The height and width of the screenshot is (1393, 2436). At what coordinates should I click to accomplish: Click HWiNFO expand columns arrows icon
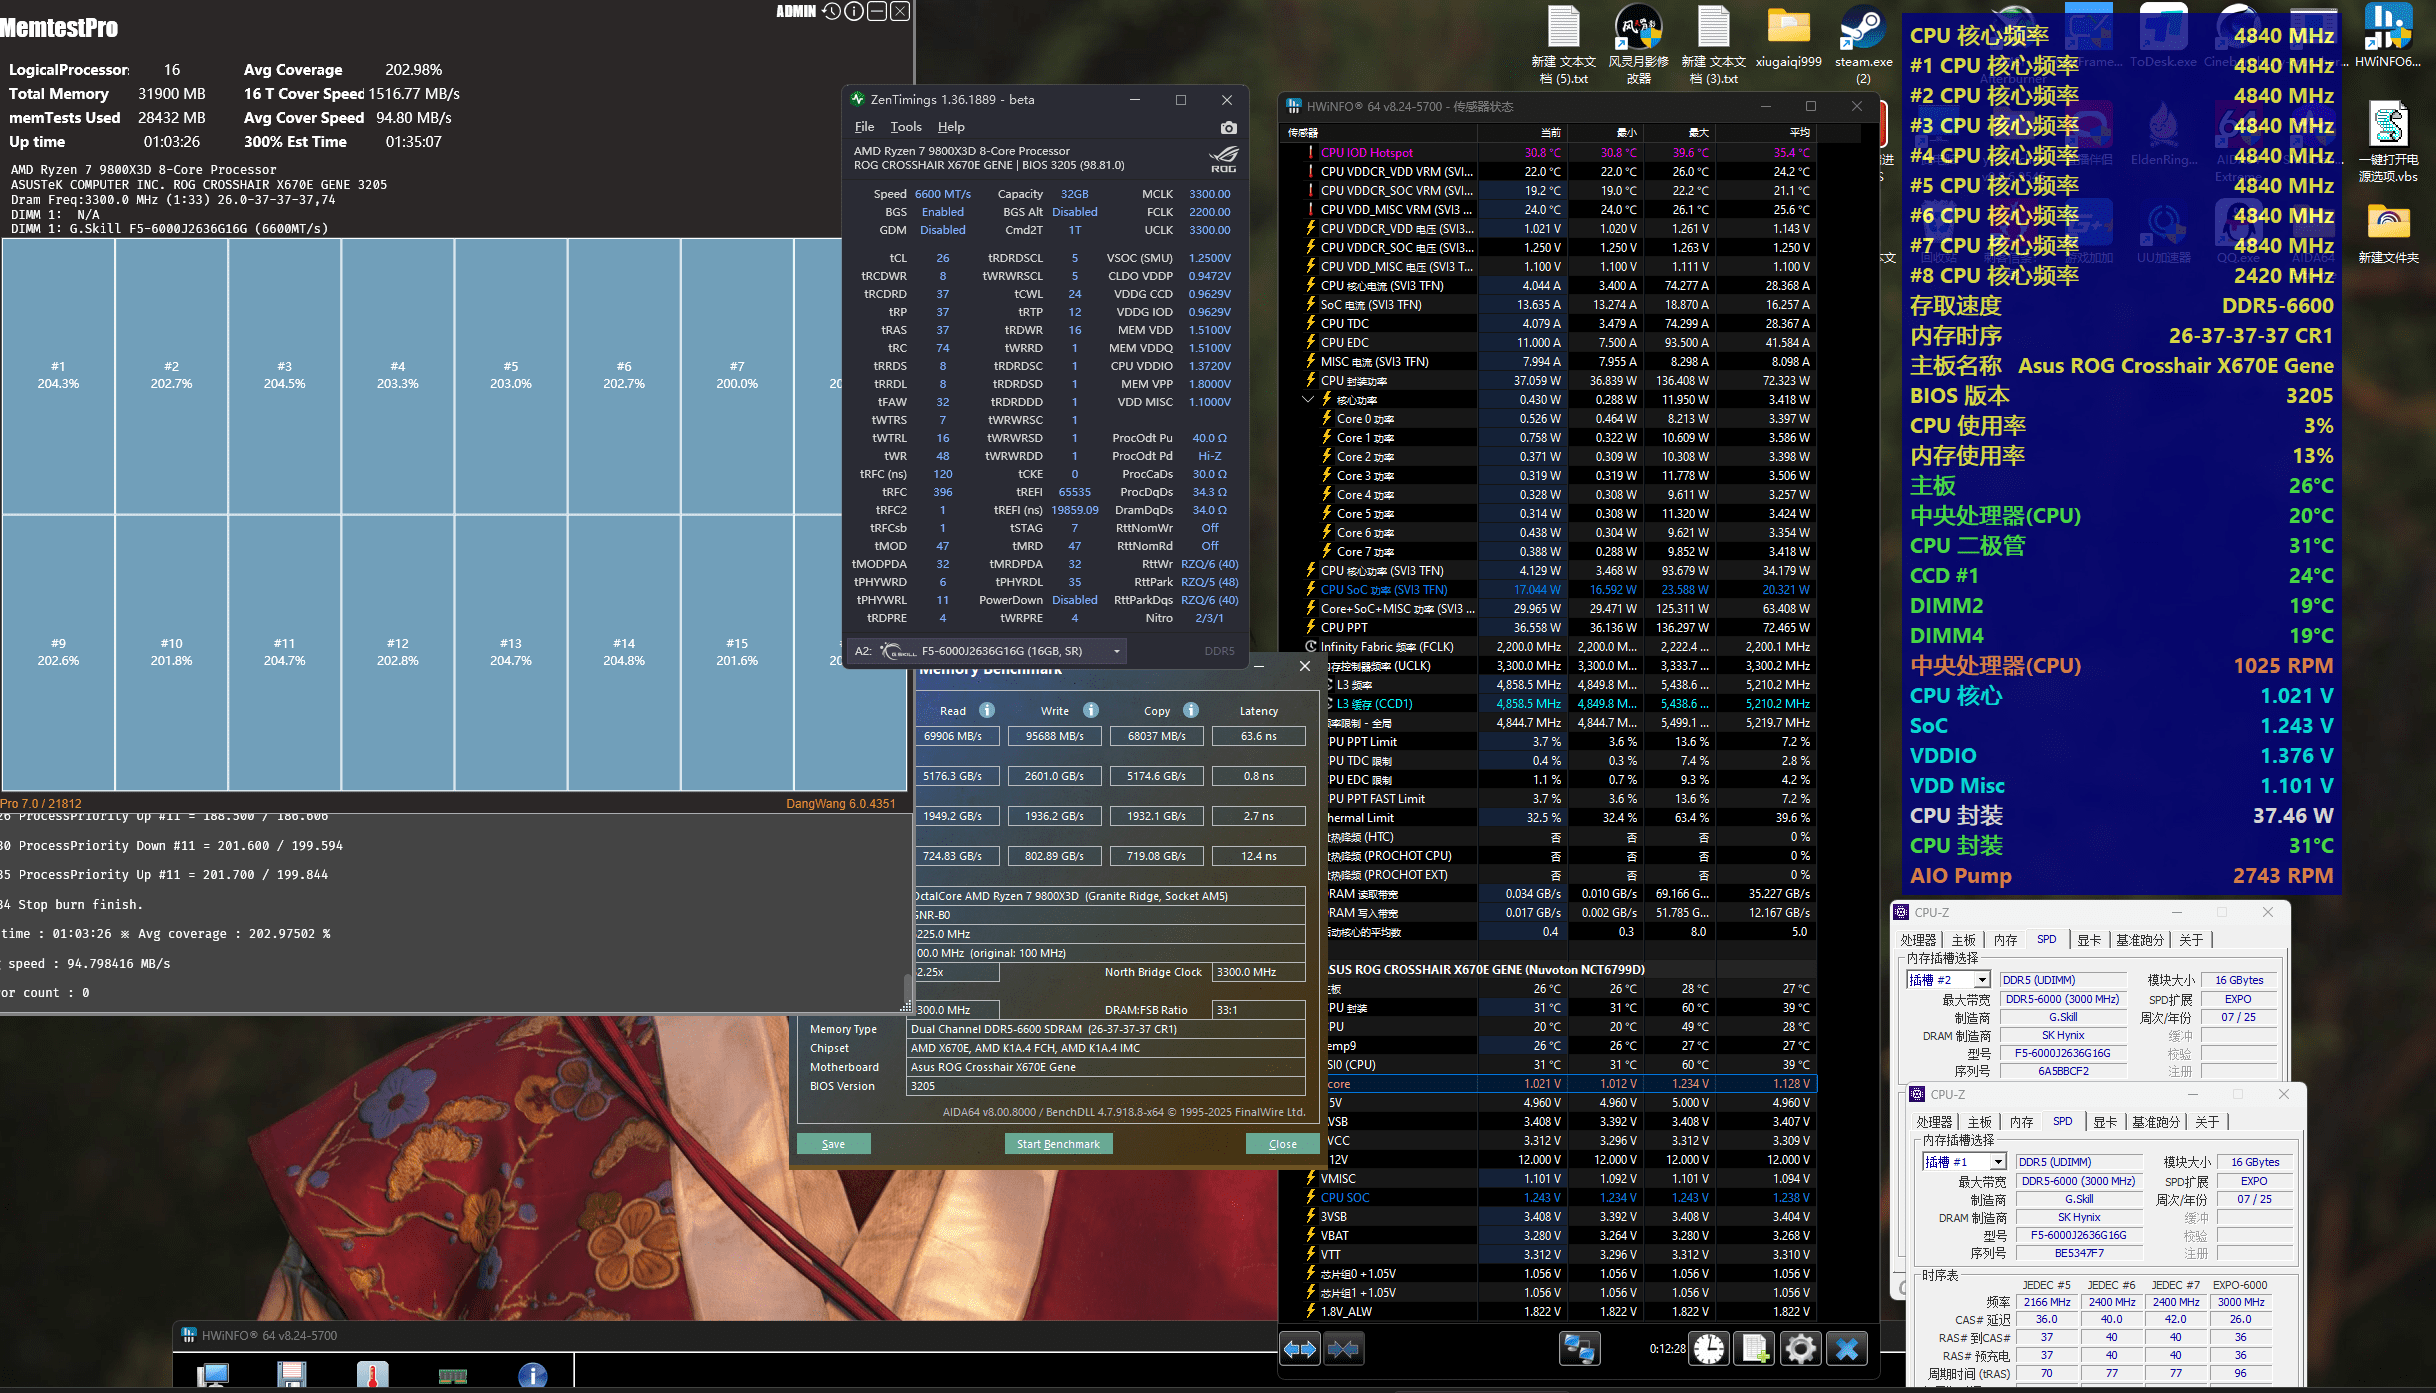pyautogui.click(x=1300, y=1349)
